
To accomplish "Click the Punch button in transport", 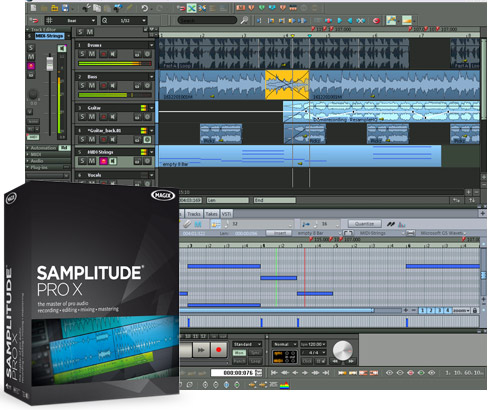I will pos(239,361).
